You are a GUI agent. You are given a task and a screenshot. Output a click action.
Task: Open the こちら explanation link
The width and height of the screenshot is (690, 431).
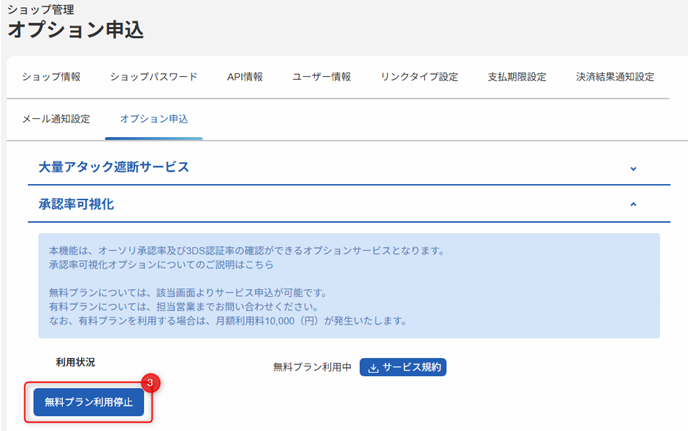click(x=258, y=265)
